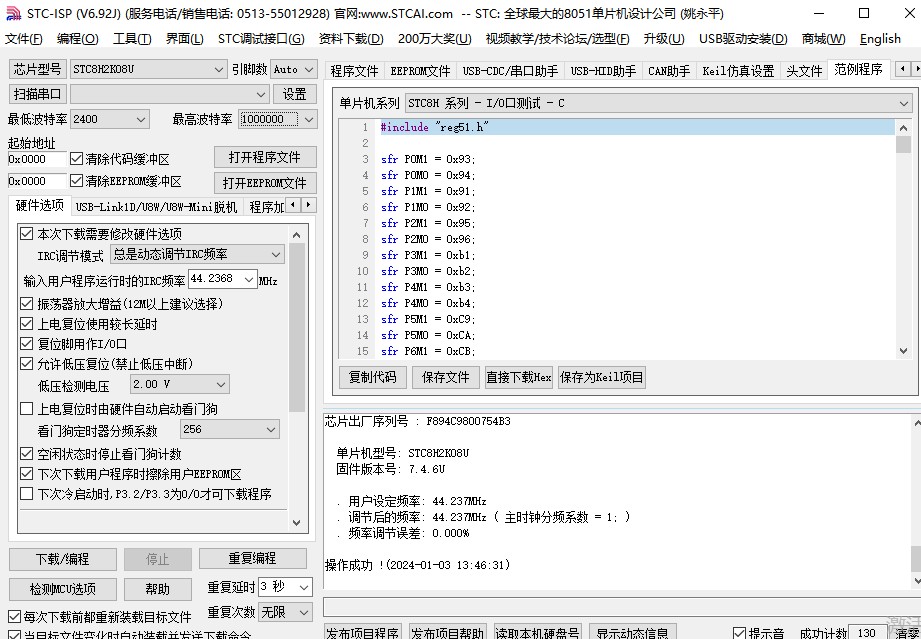Image resolution: width=921 pixels, height=639 pixels.
Task: Click the code editor vertical scrollbar thumb
Action: [903, 144]
